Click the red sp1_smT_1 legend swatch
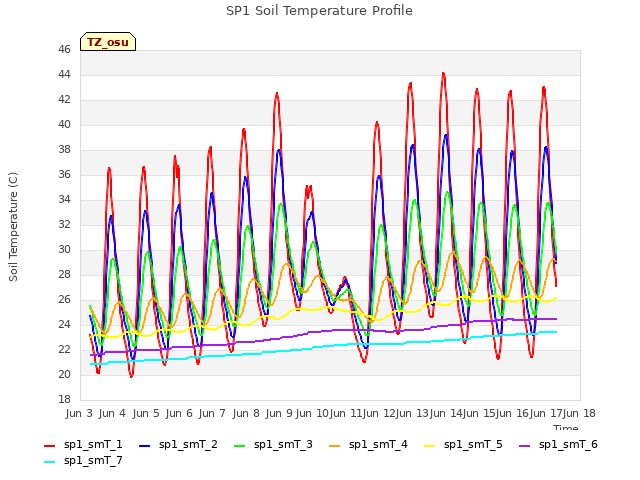 (x=49, y=446)
